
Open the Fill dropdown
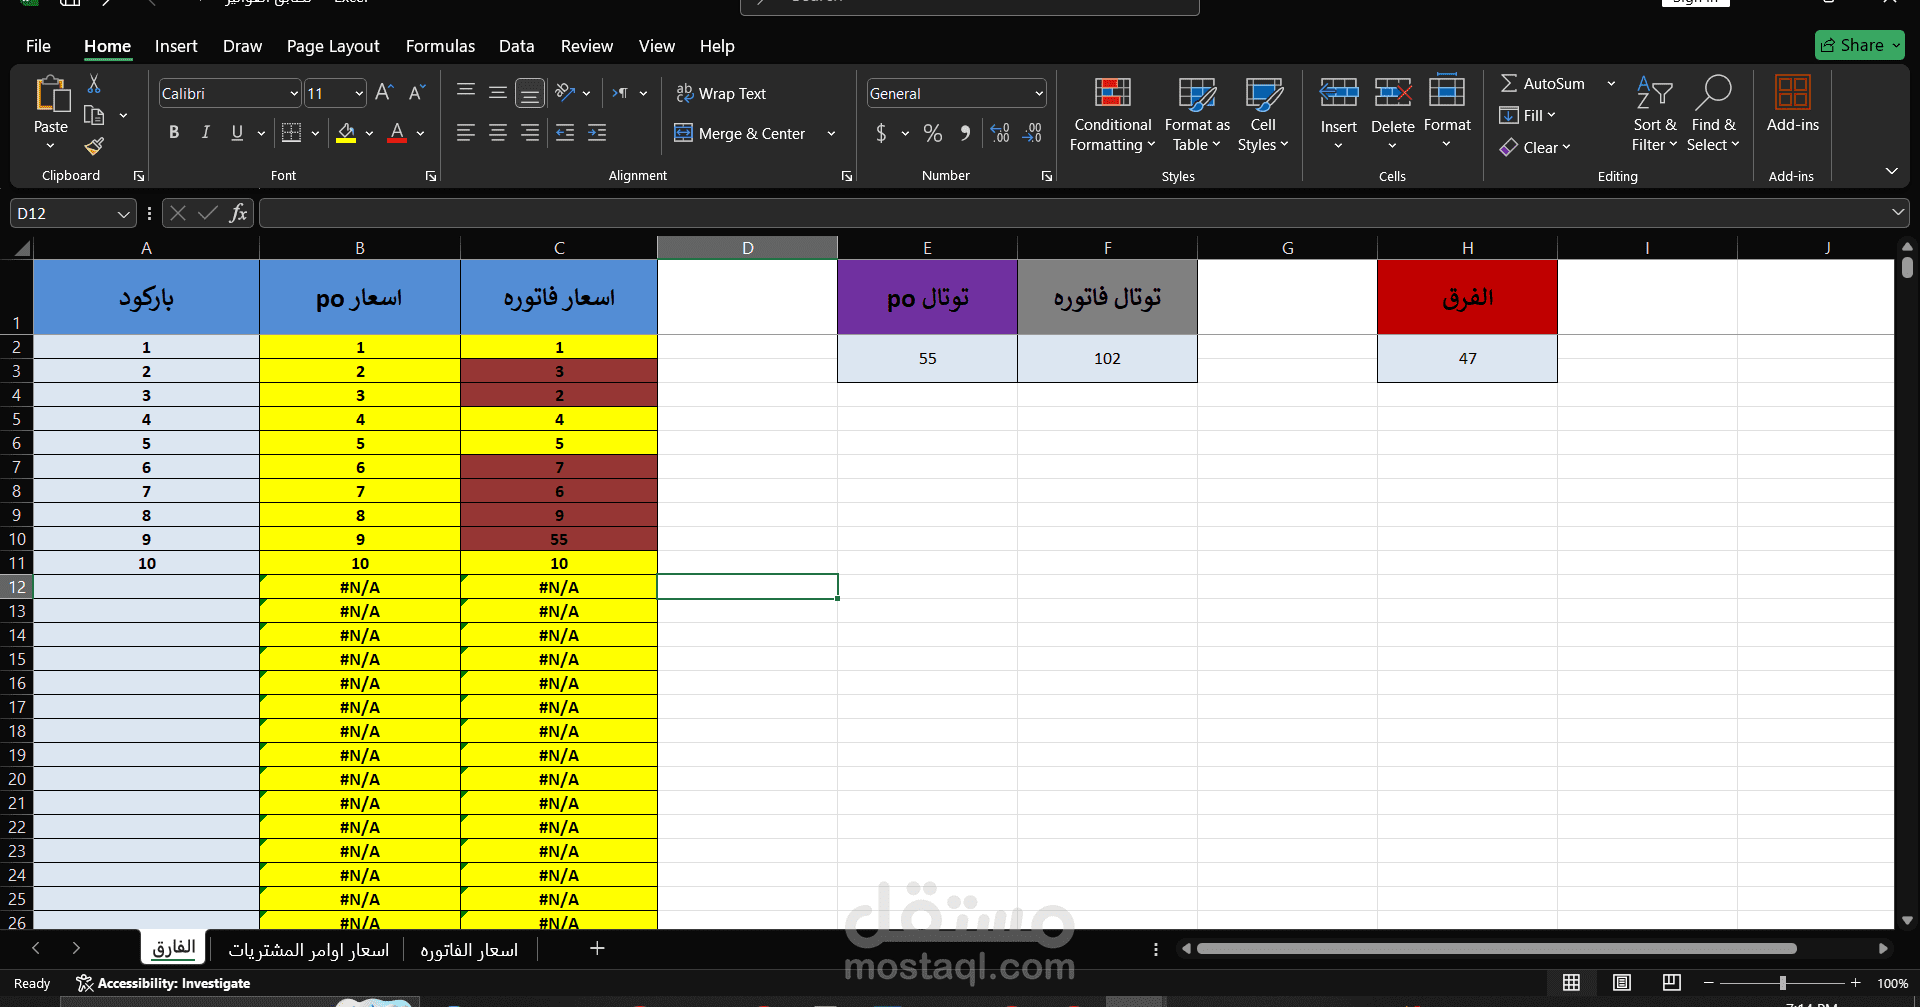point(1527,116)
